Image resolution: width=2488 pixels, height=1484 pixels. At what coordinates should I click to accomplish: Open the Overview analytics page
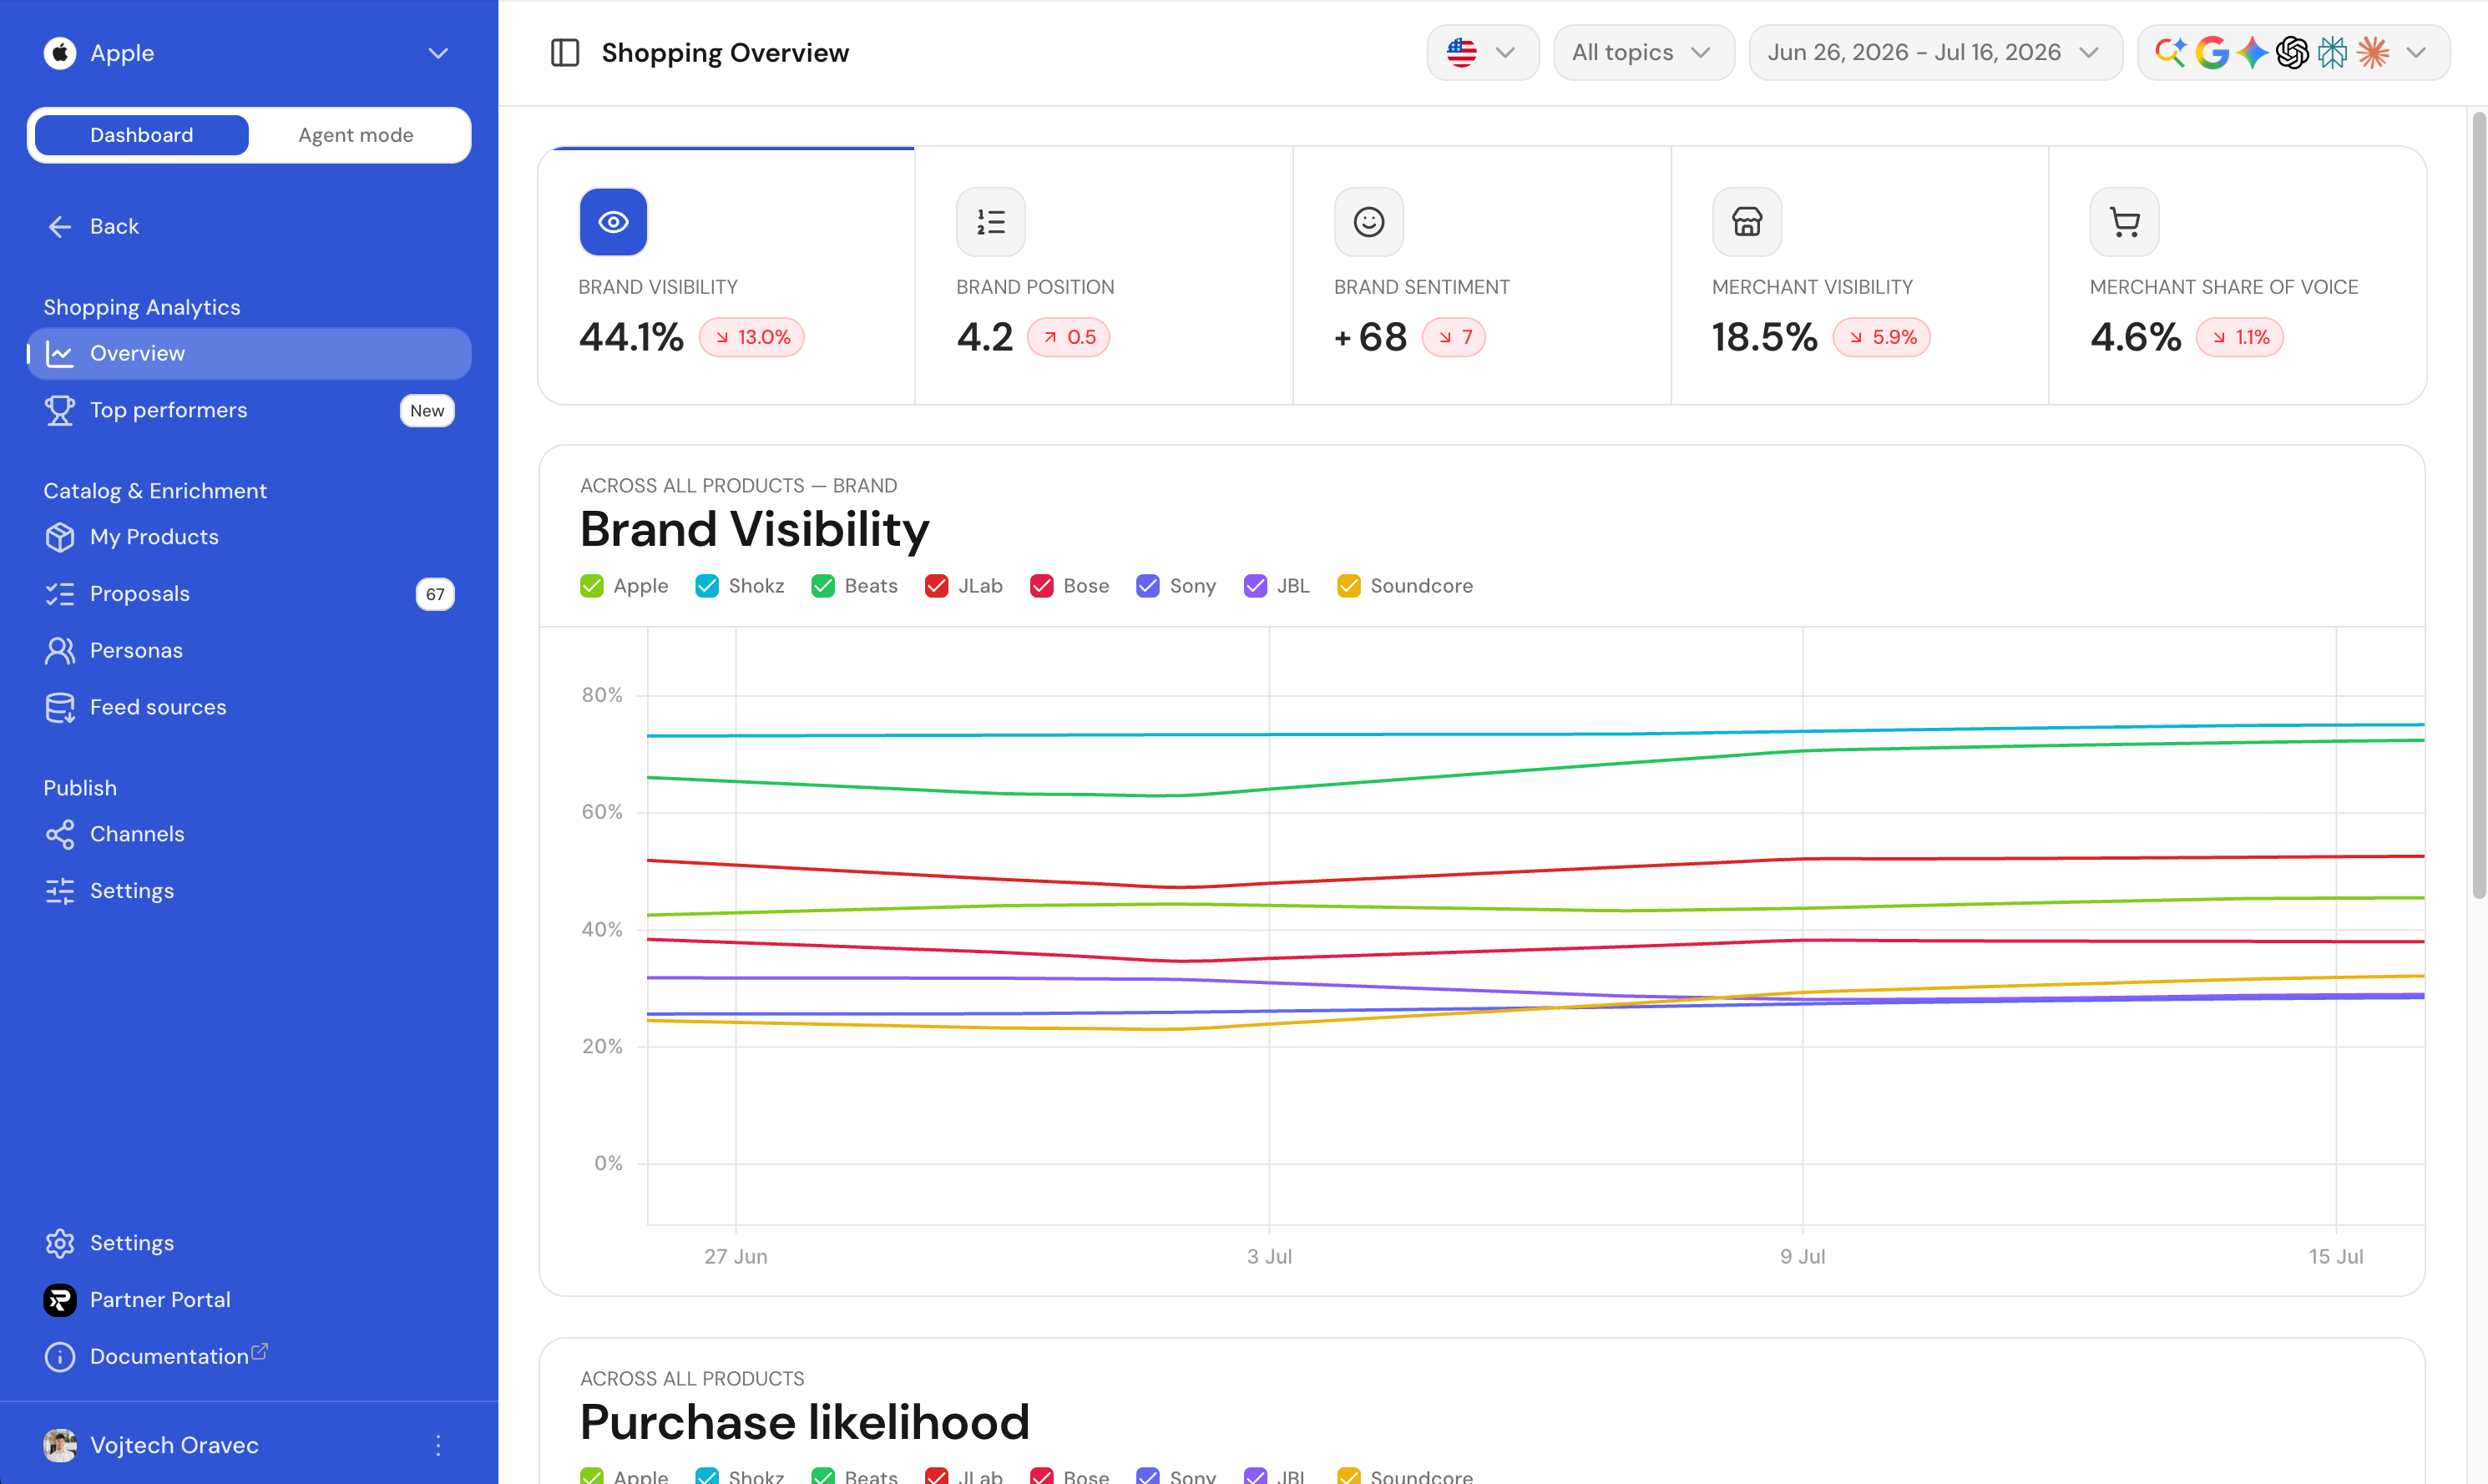(x=249, y=353)
